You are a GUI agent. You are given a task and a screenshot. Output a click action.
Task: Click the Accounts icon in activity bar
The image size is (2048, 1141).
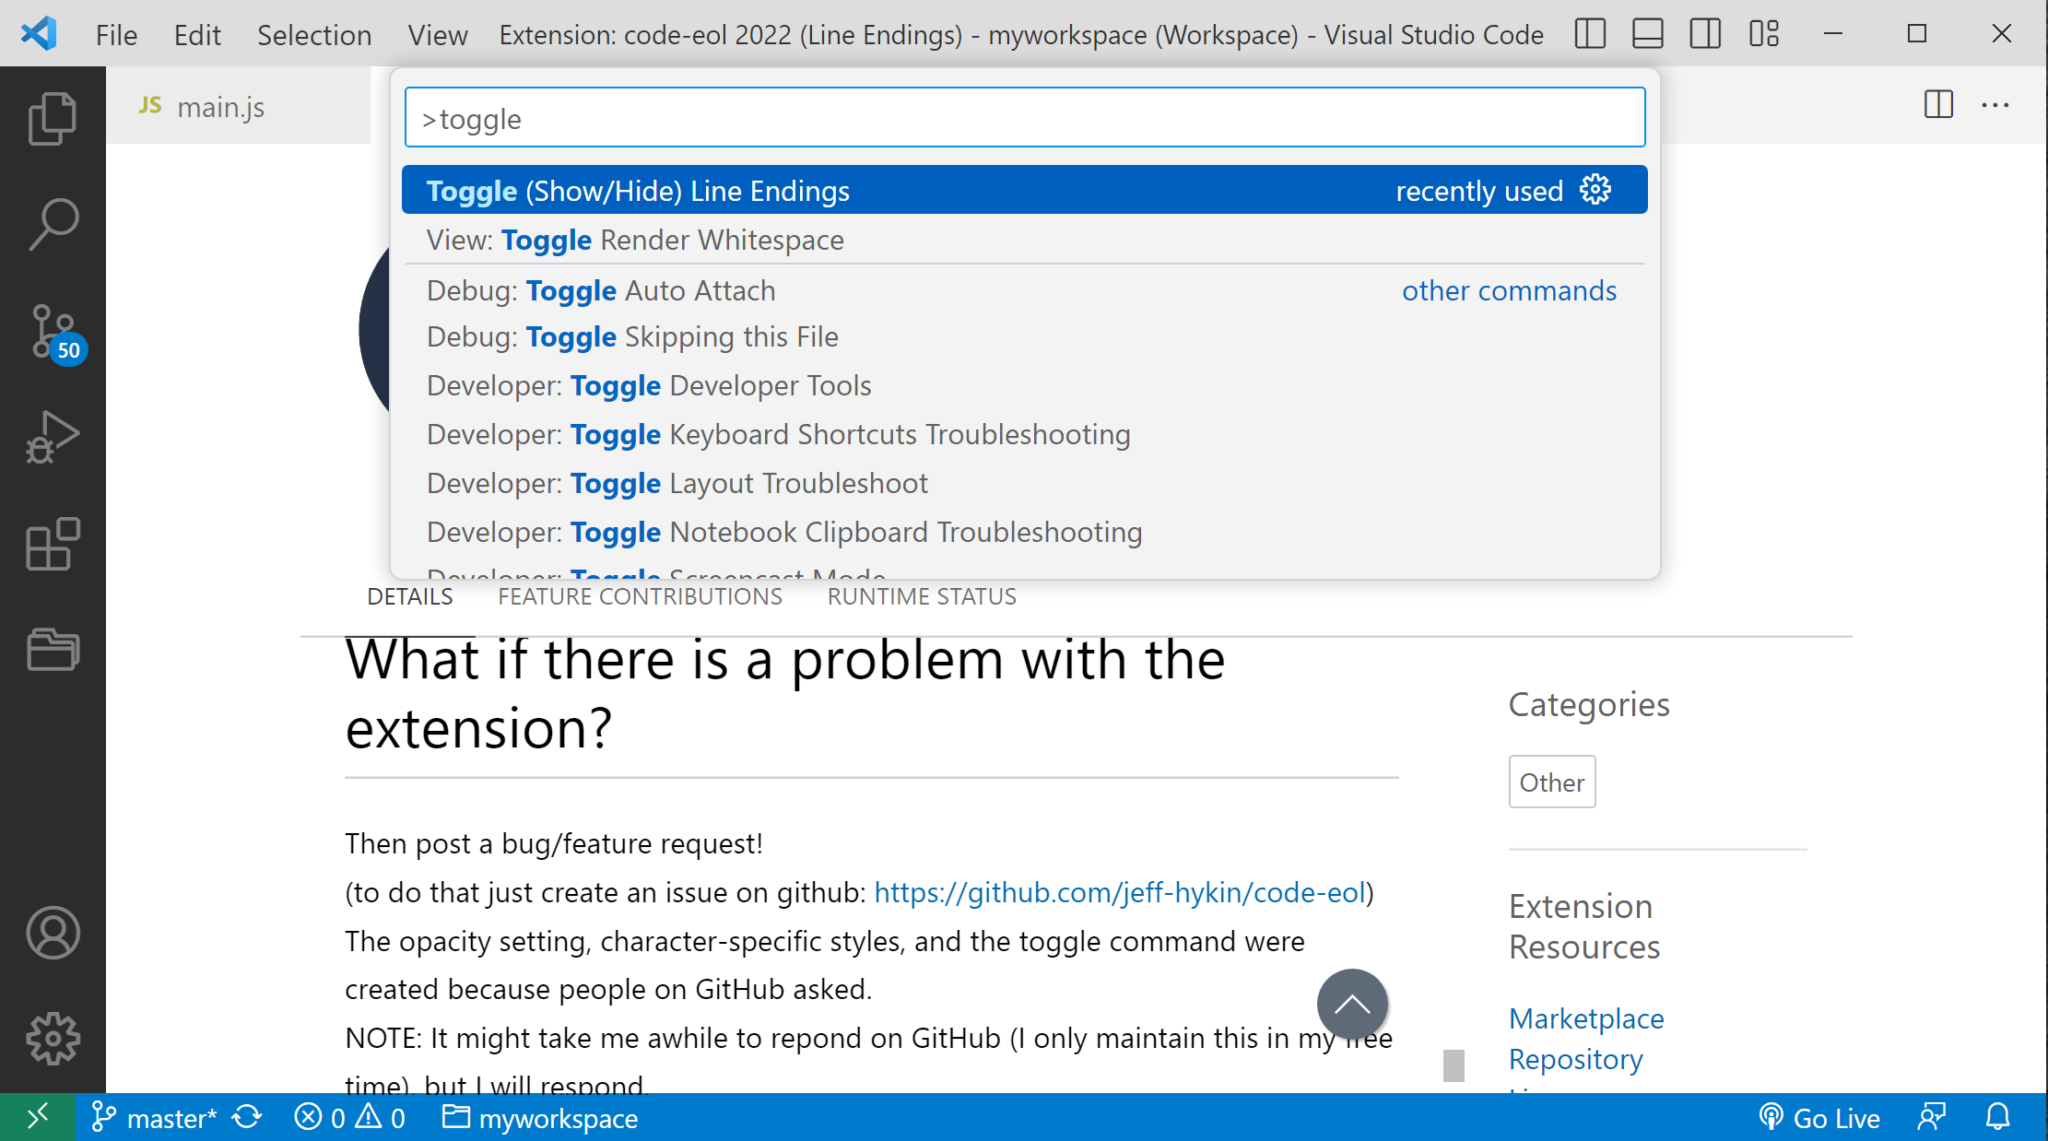(x=52, y=933)
